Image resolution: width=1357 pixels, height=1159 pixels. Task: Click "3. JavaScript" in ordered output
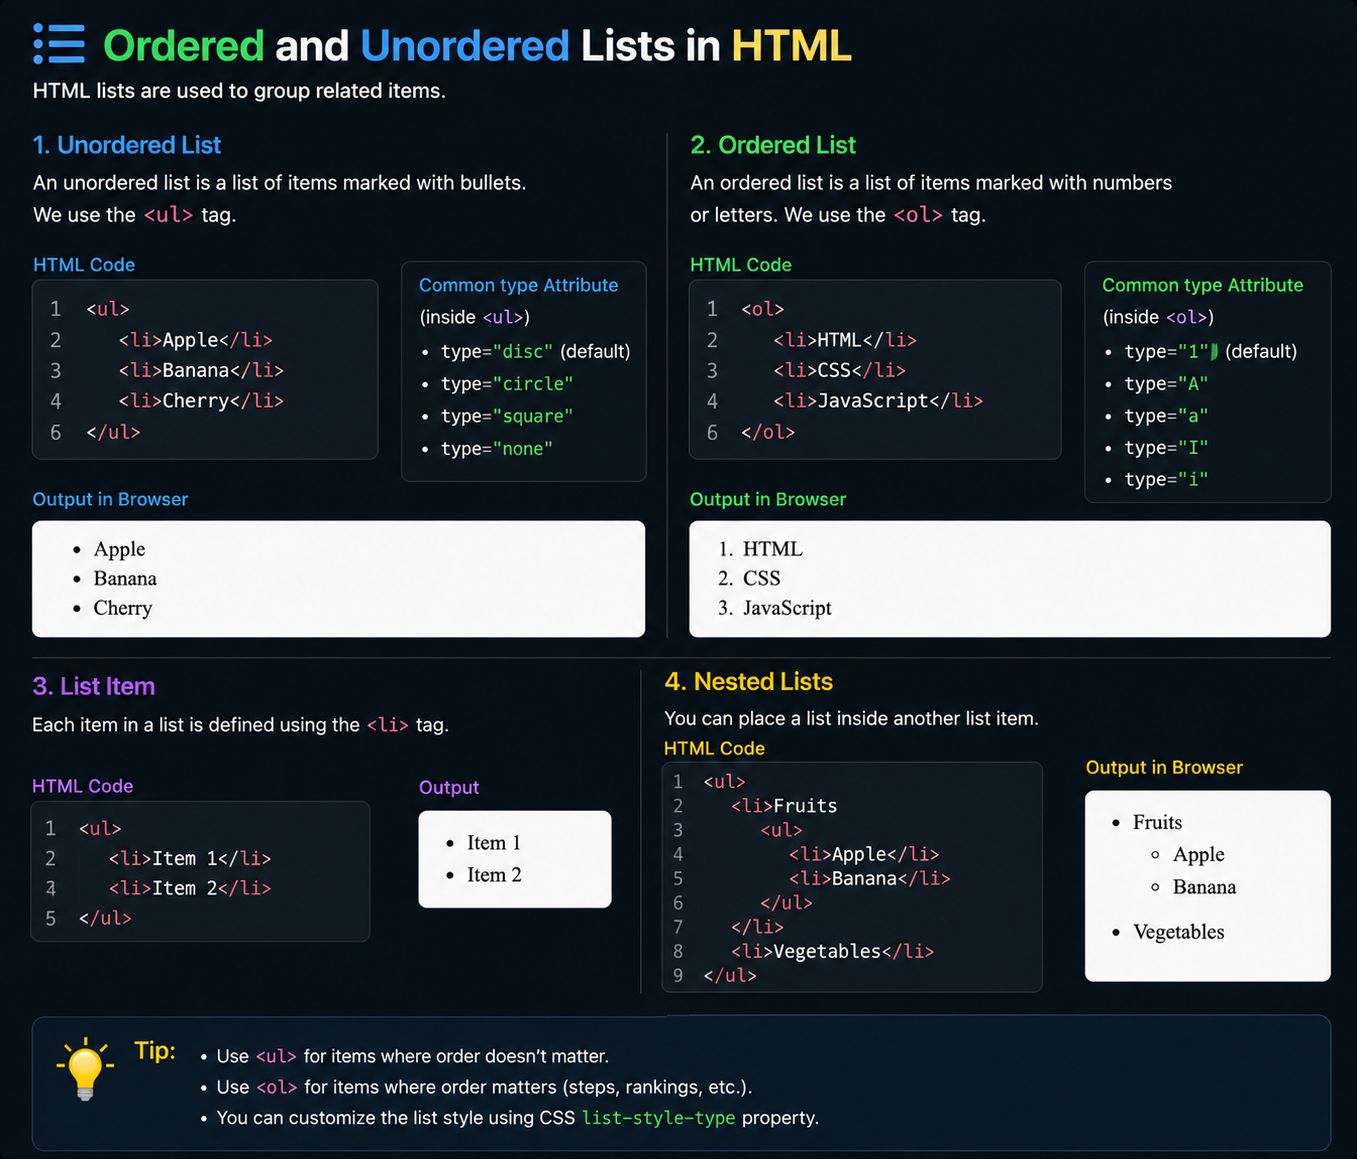[x=775, y=608]
